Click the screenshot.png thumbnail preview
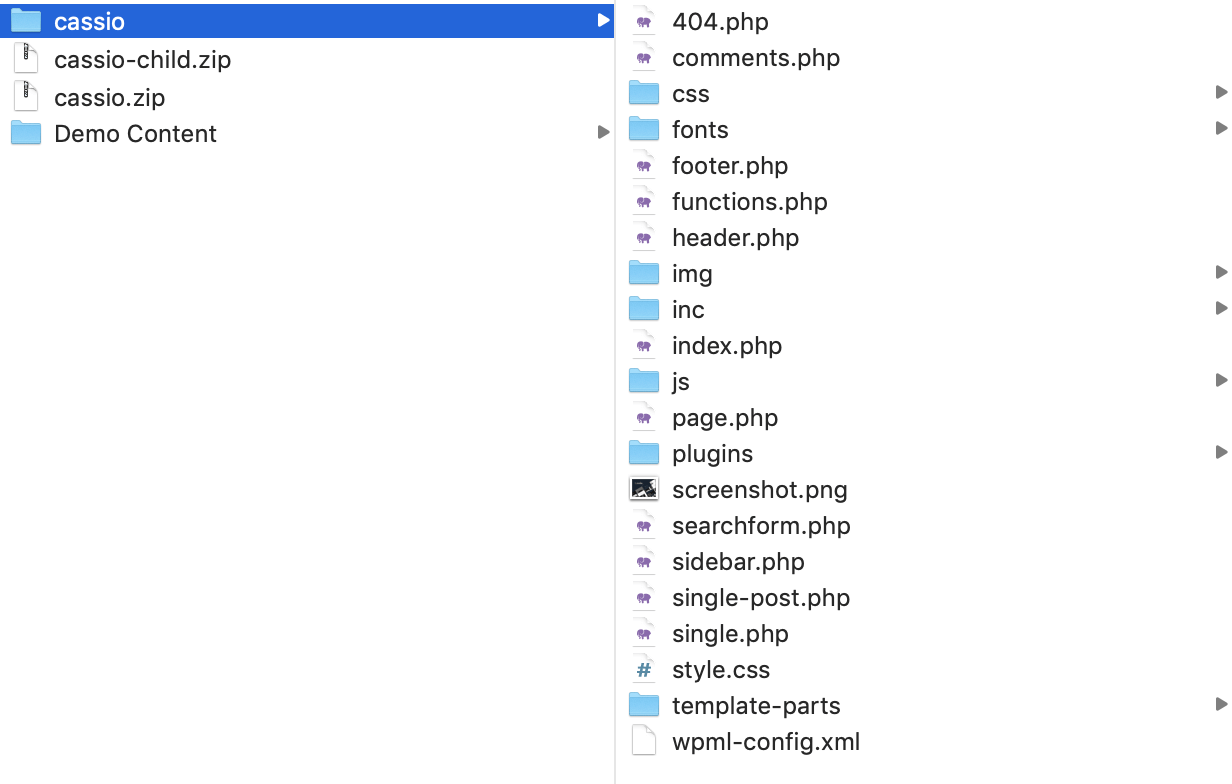Viewport: 1232px width, 784px height. tap(644, 489)
